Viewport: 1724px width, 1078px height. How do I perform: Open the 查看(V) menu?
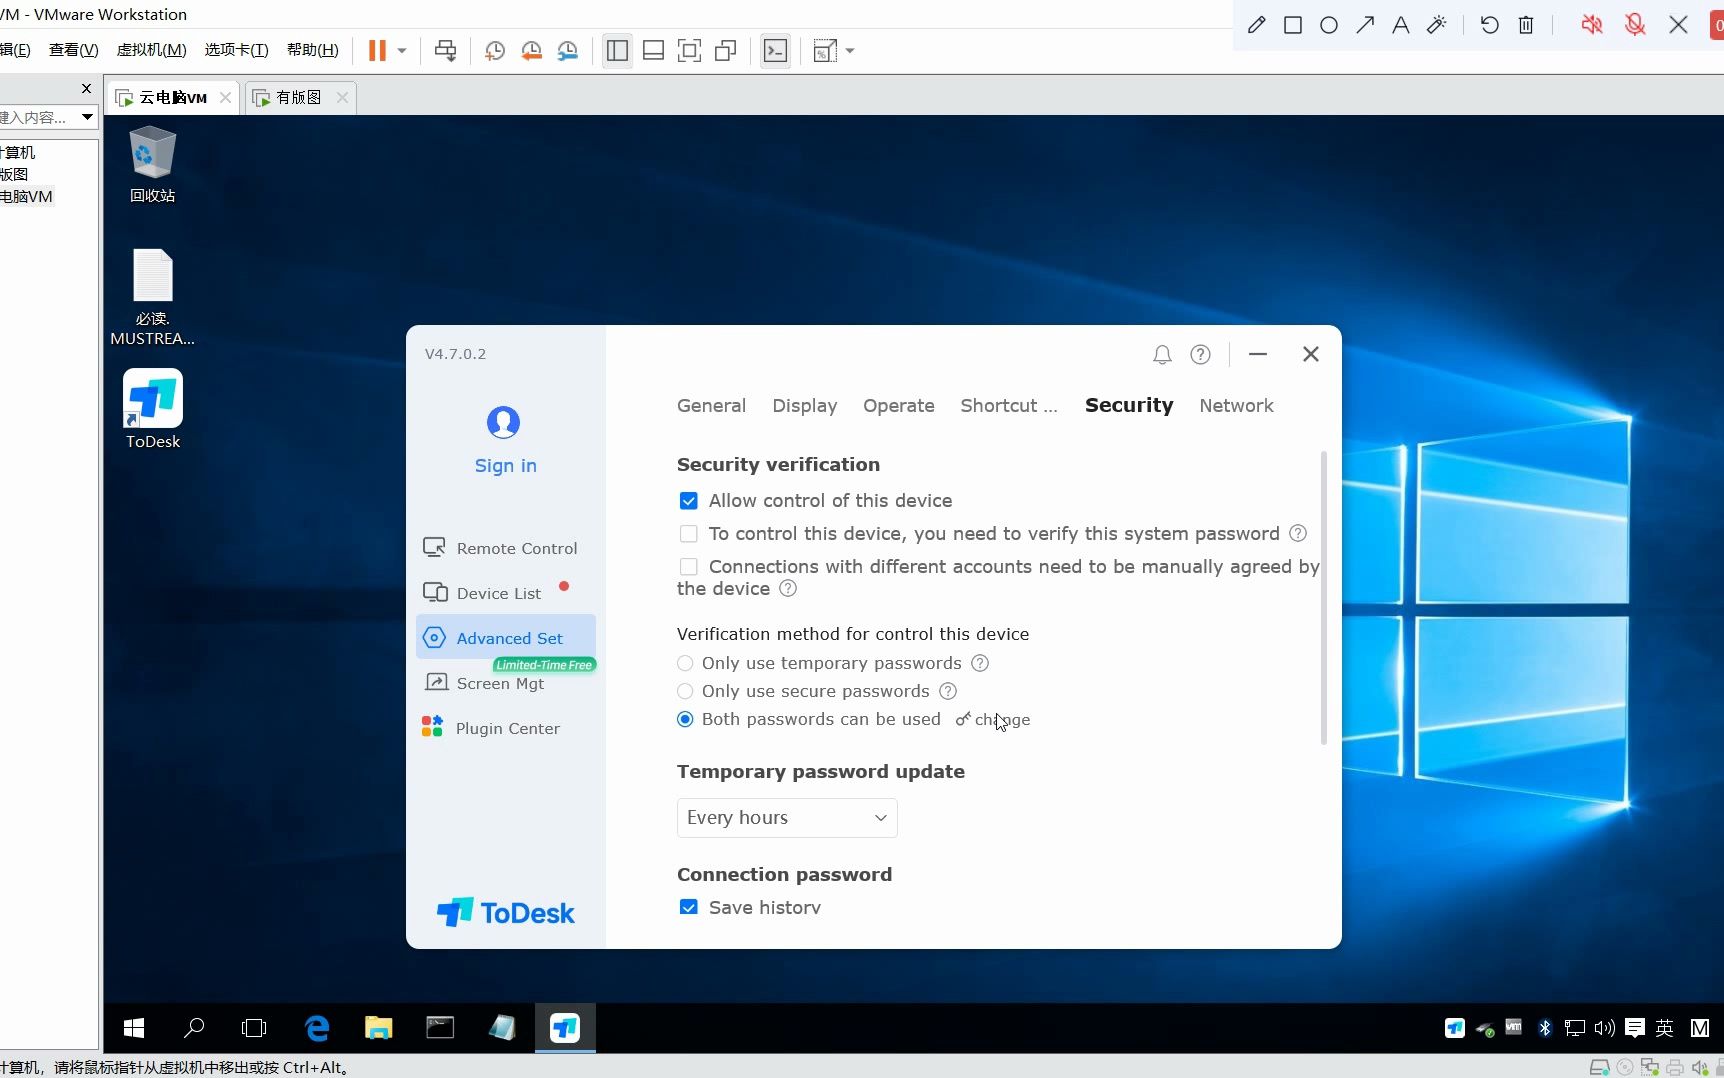(73, 50)
